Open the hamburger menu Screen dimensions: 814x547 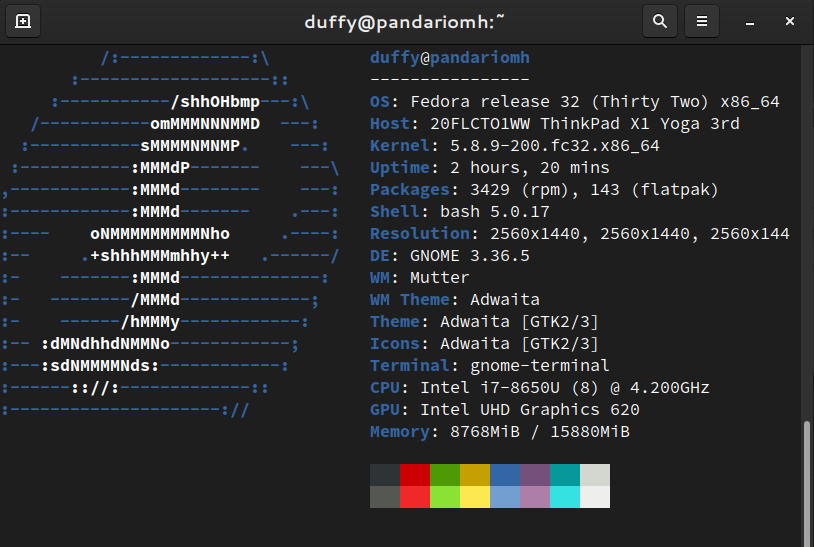point(702,21)
